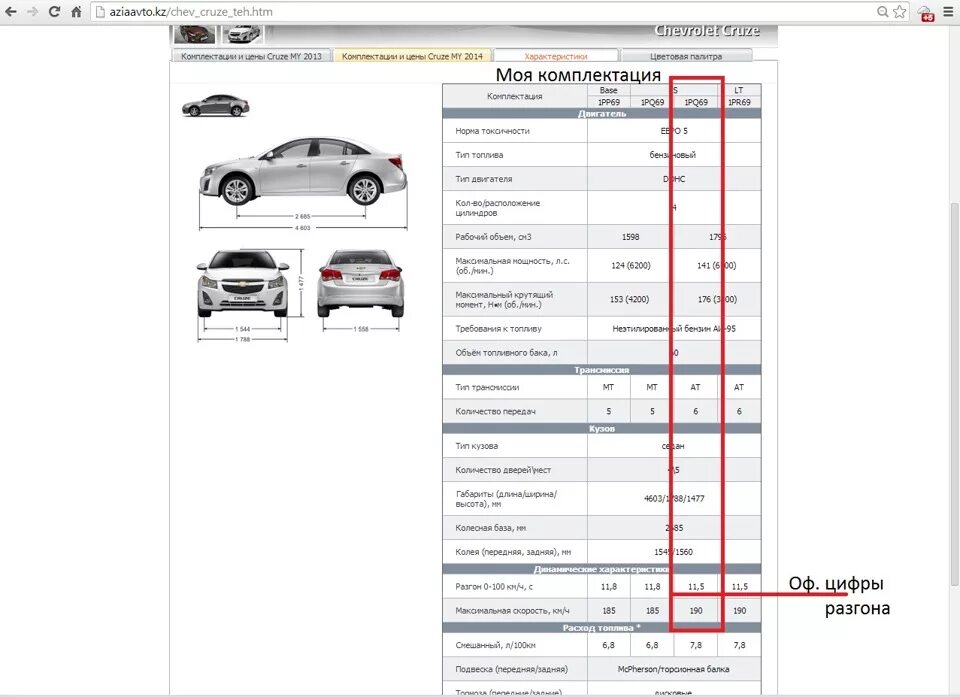Click the rear view Cruze image
The image size is (960, 697).
pos(361,284)
